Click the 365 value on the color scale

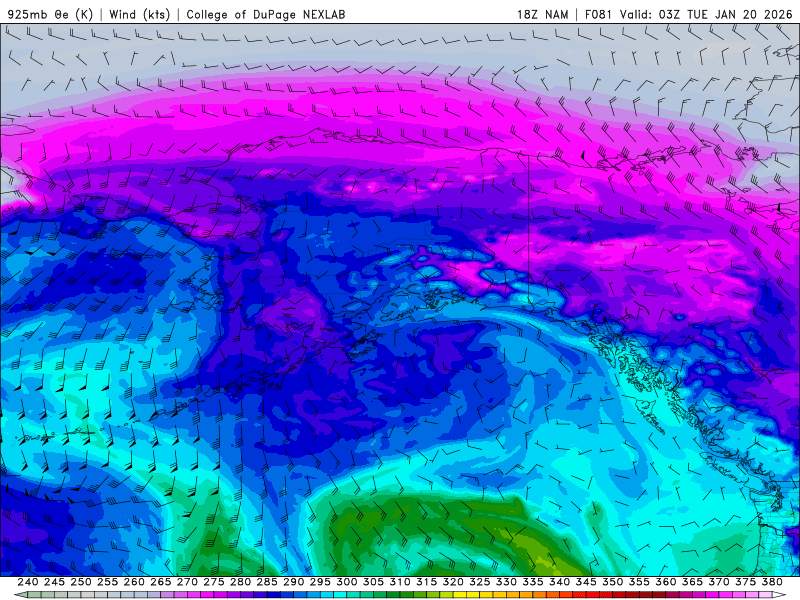(692, 582)
